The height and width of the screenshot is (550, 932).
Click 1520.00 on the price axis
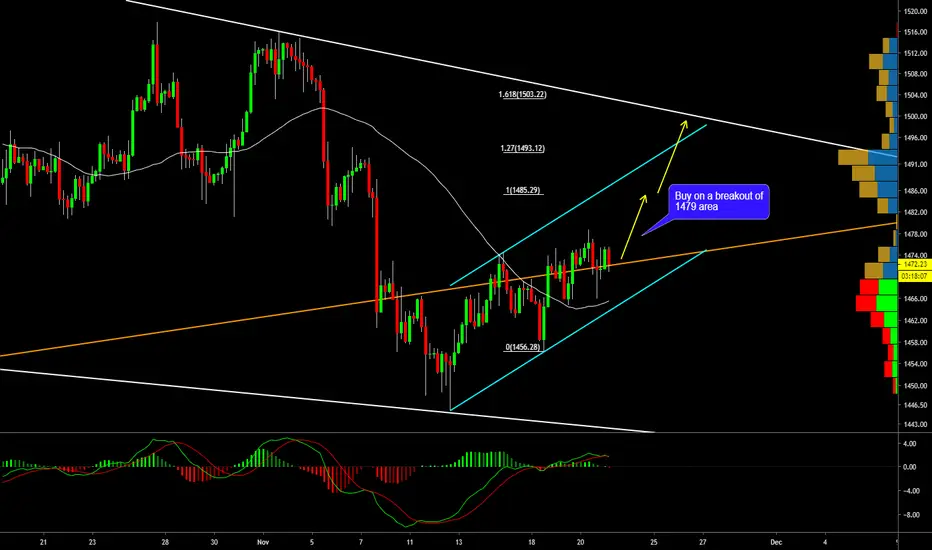[x=915, y=11]
